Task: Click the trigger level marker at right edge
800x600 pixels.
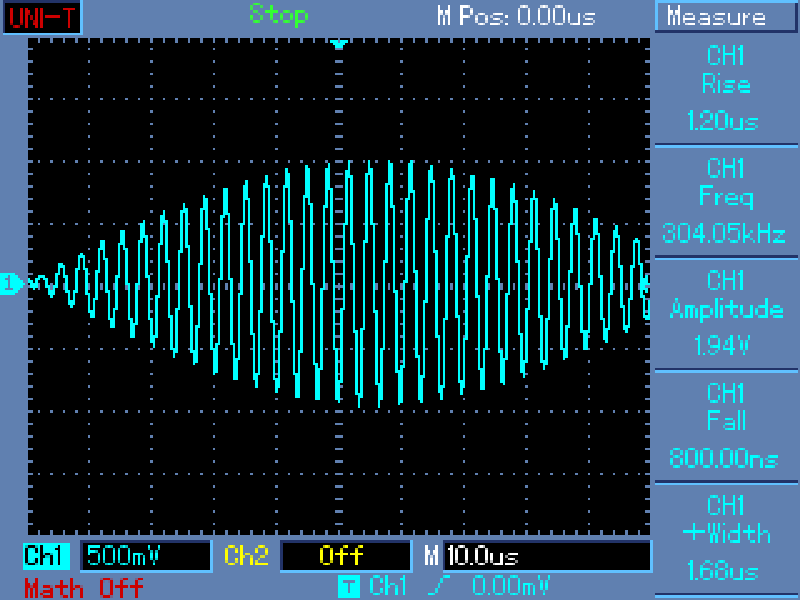Action: (646, 282)
